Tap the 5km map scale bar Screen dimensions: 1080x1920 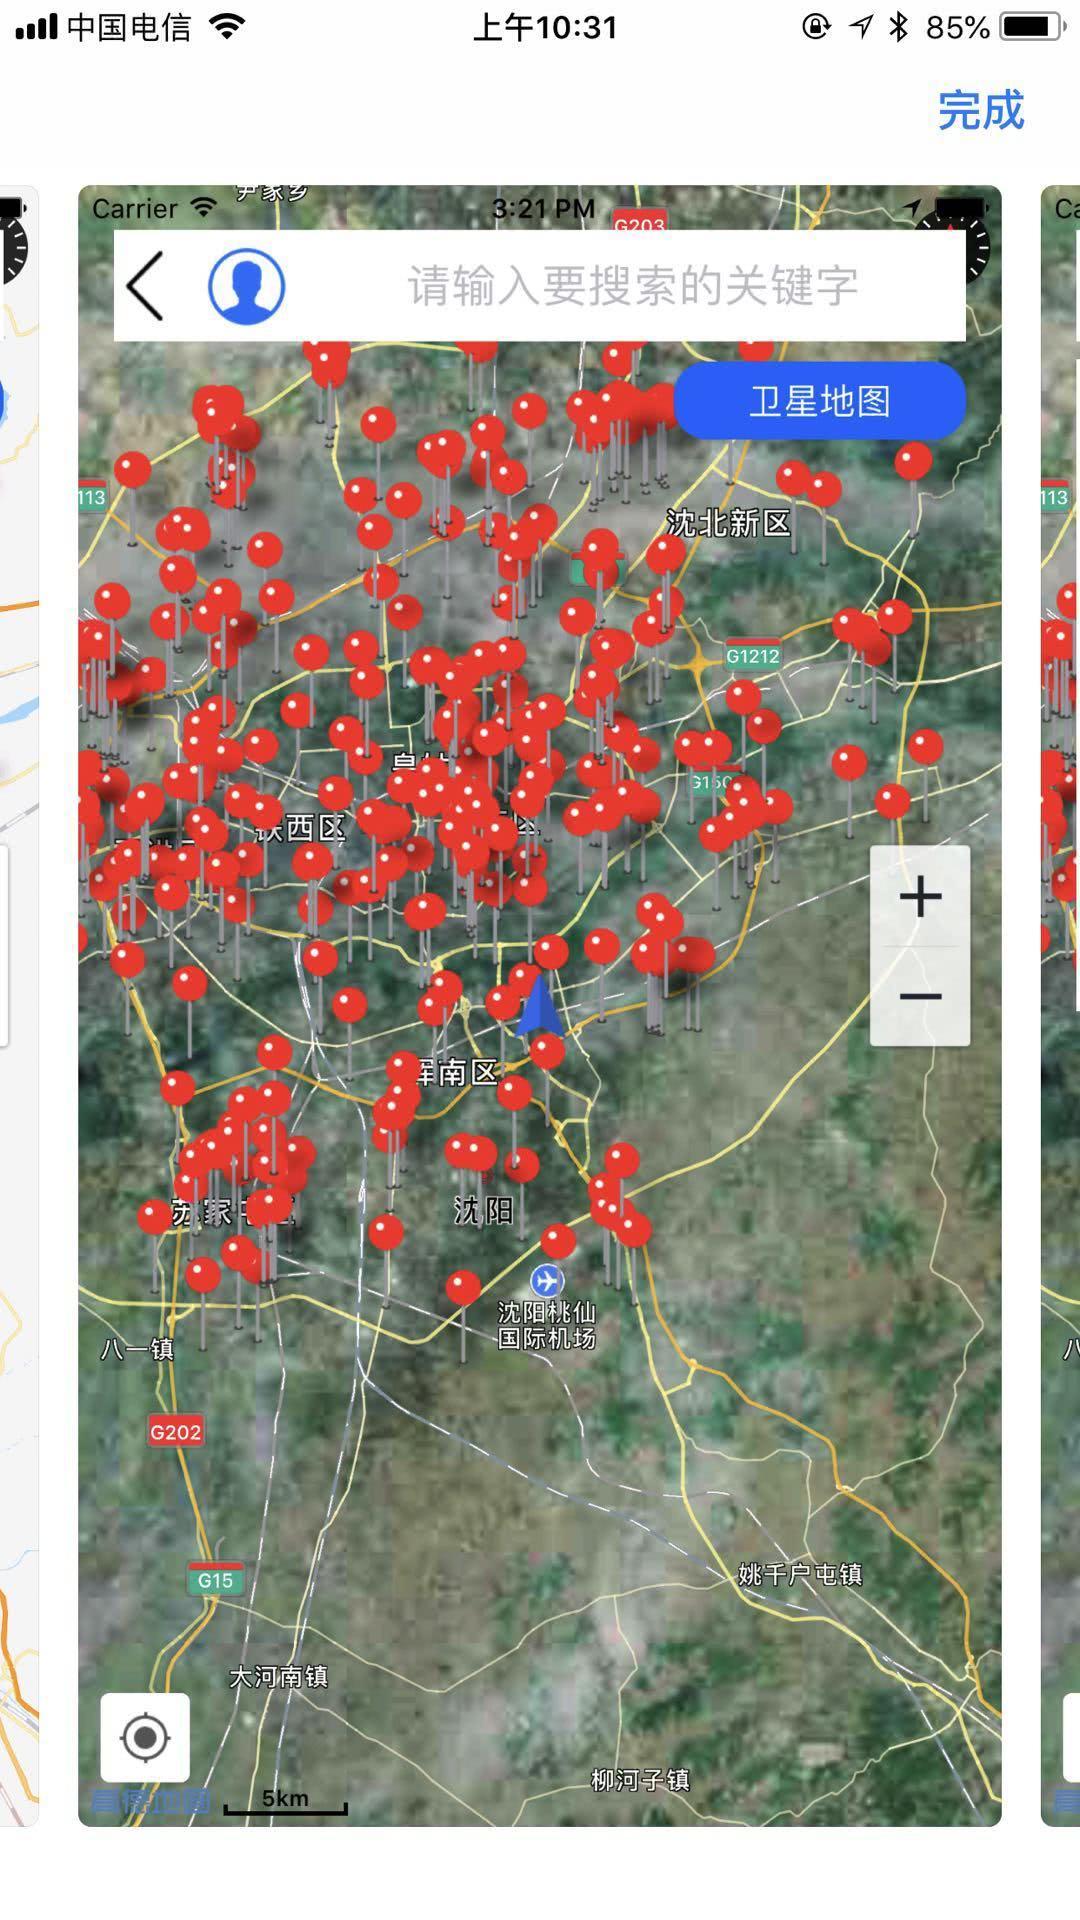[286, 1801]
